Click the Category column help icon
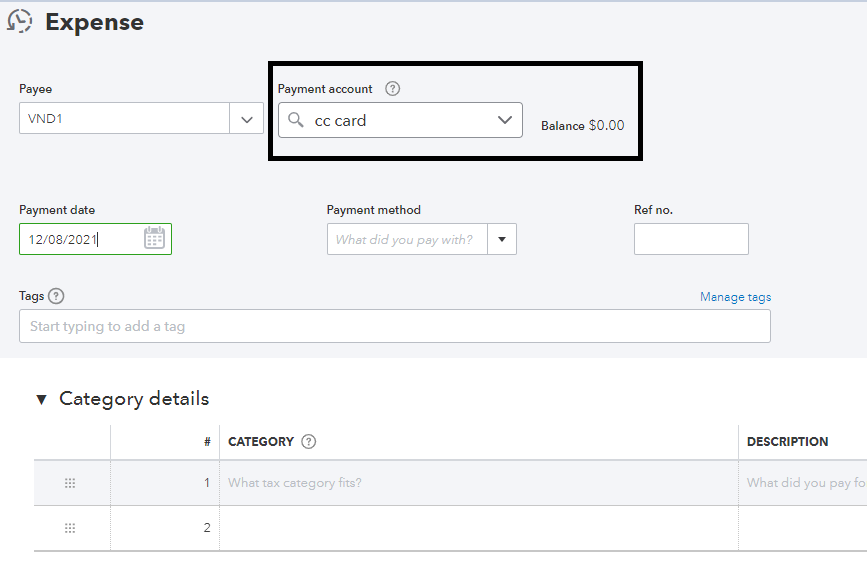867x561 pixels. tap(309, 441)
